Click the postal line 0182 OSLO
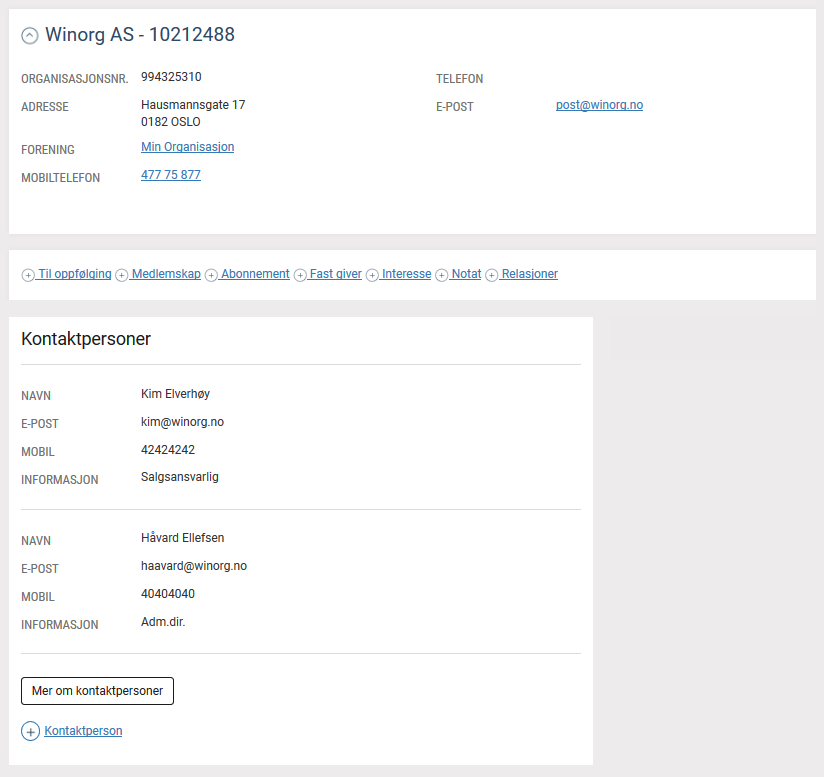 point(171,122)
